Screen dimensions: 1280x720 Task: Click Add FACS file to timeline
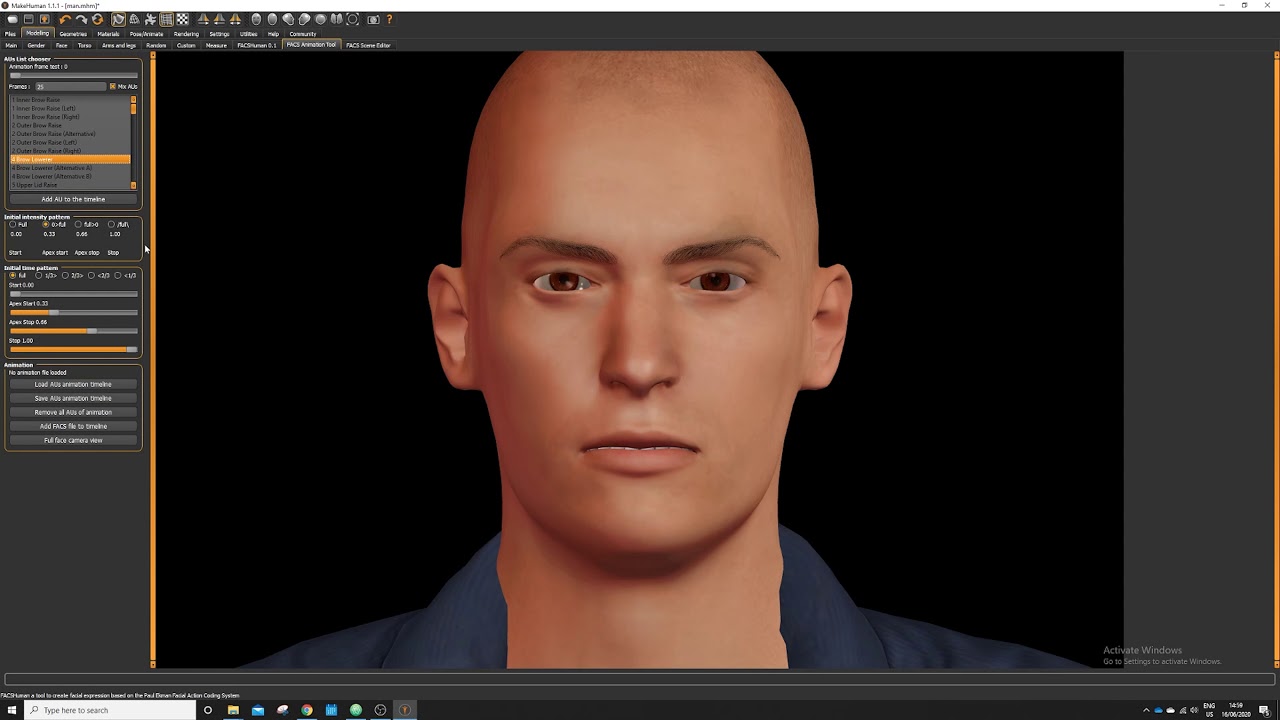[73, 426]
